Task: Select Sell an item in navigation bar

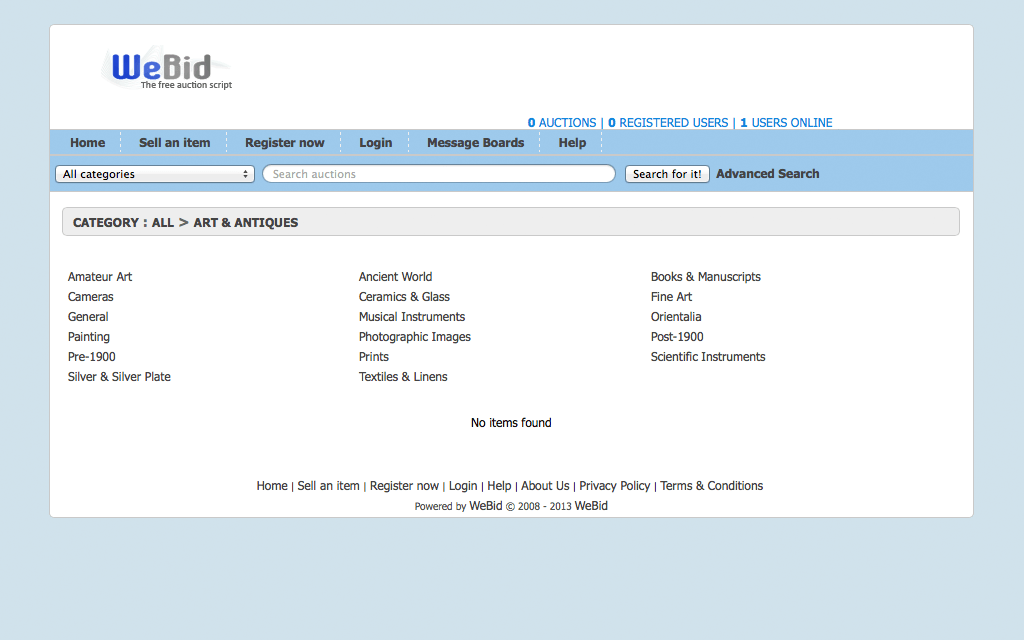Action: tap(174, 143)
